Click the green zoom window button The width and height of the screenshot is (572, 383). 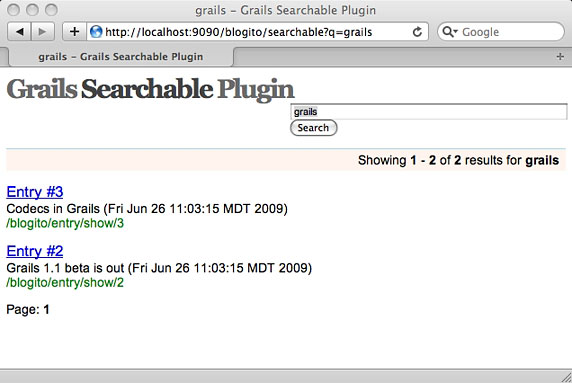pyautogui.click(x=51, y=10)
